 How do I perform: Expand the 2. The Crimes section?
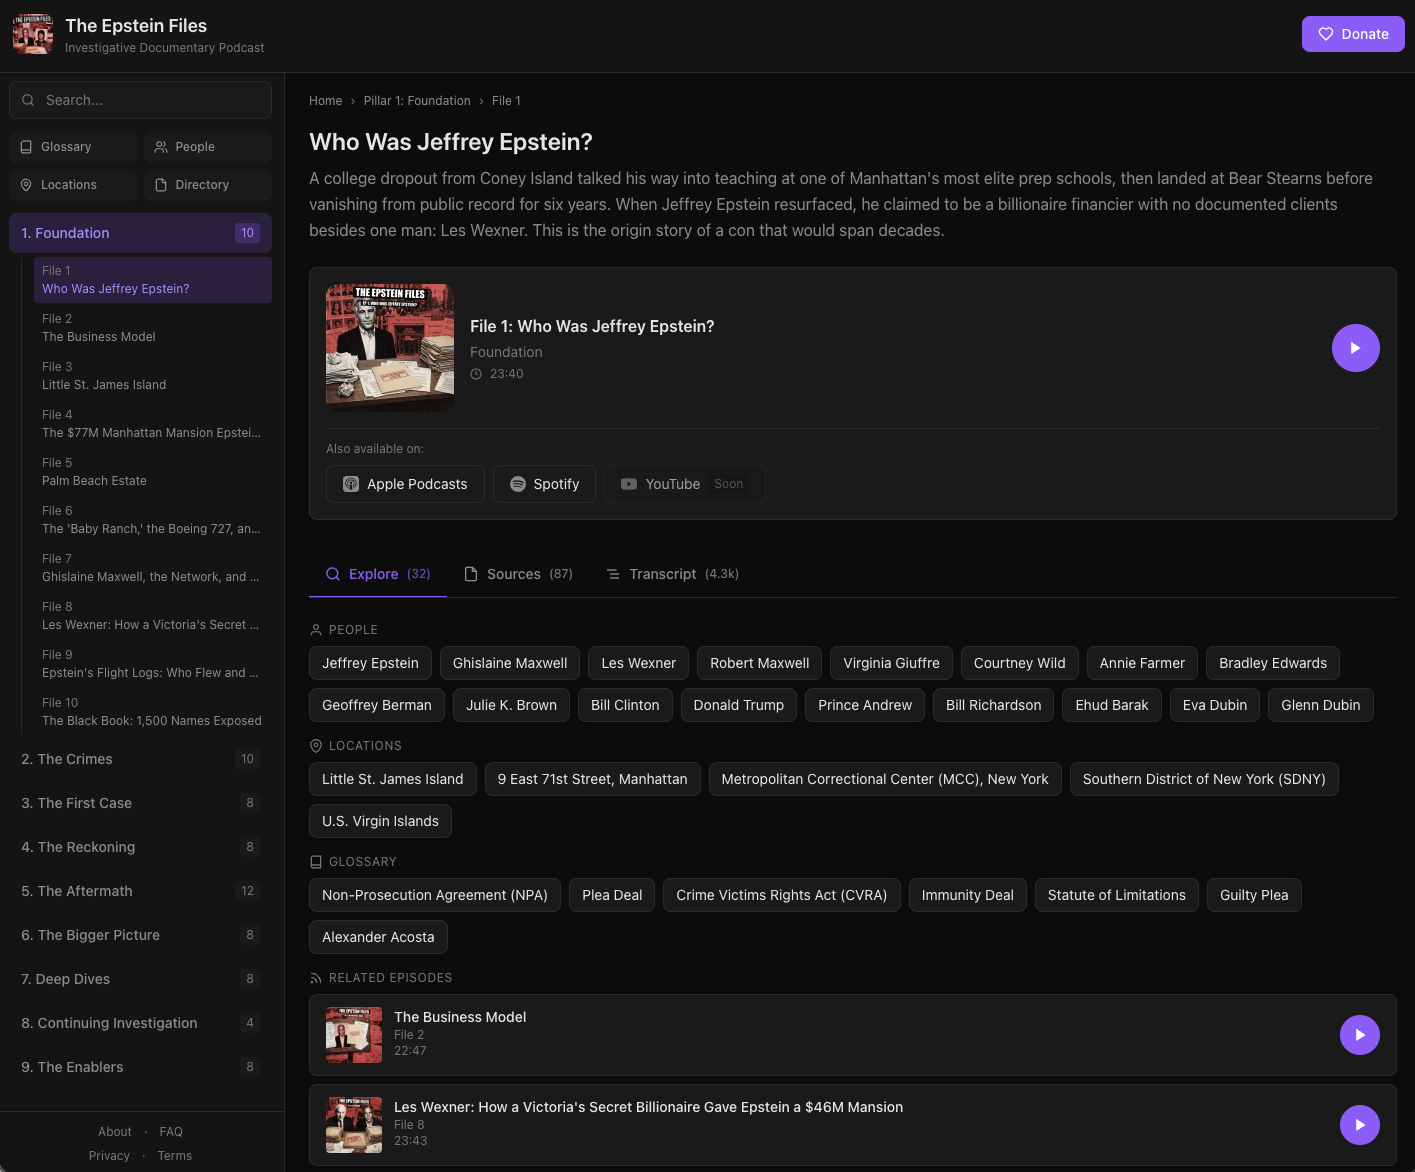(x=140, y=759)
